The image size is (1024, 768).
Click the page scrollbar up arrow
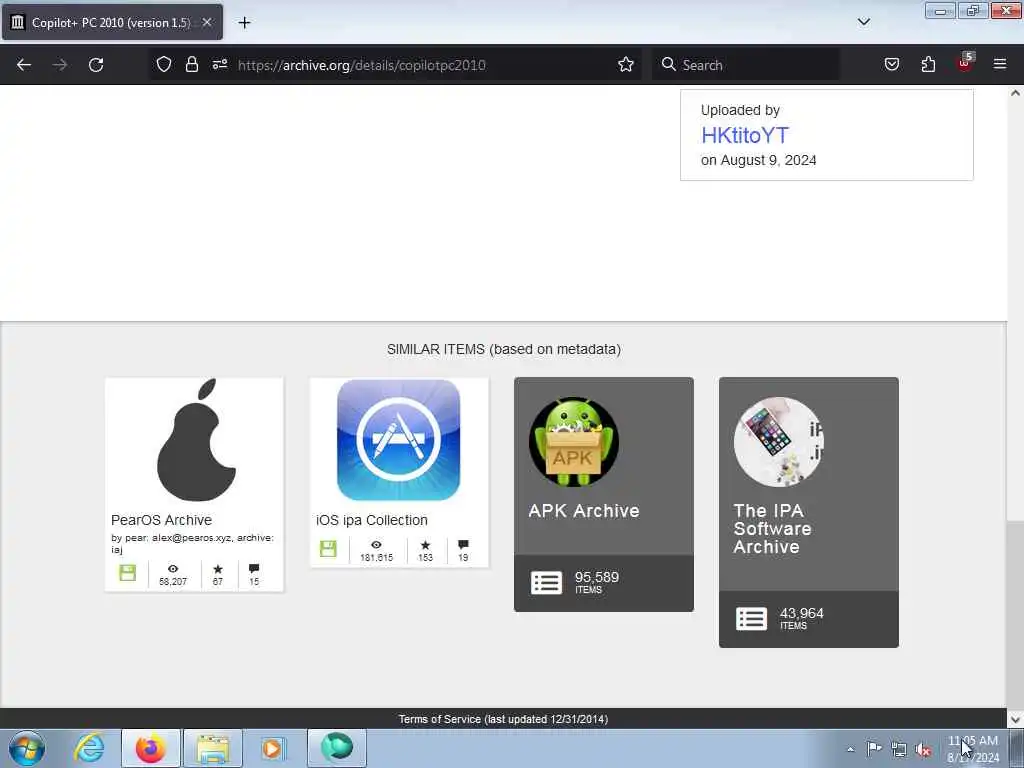1015,93
